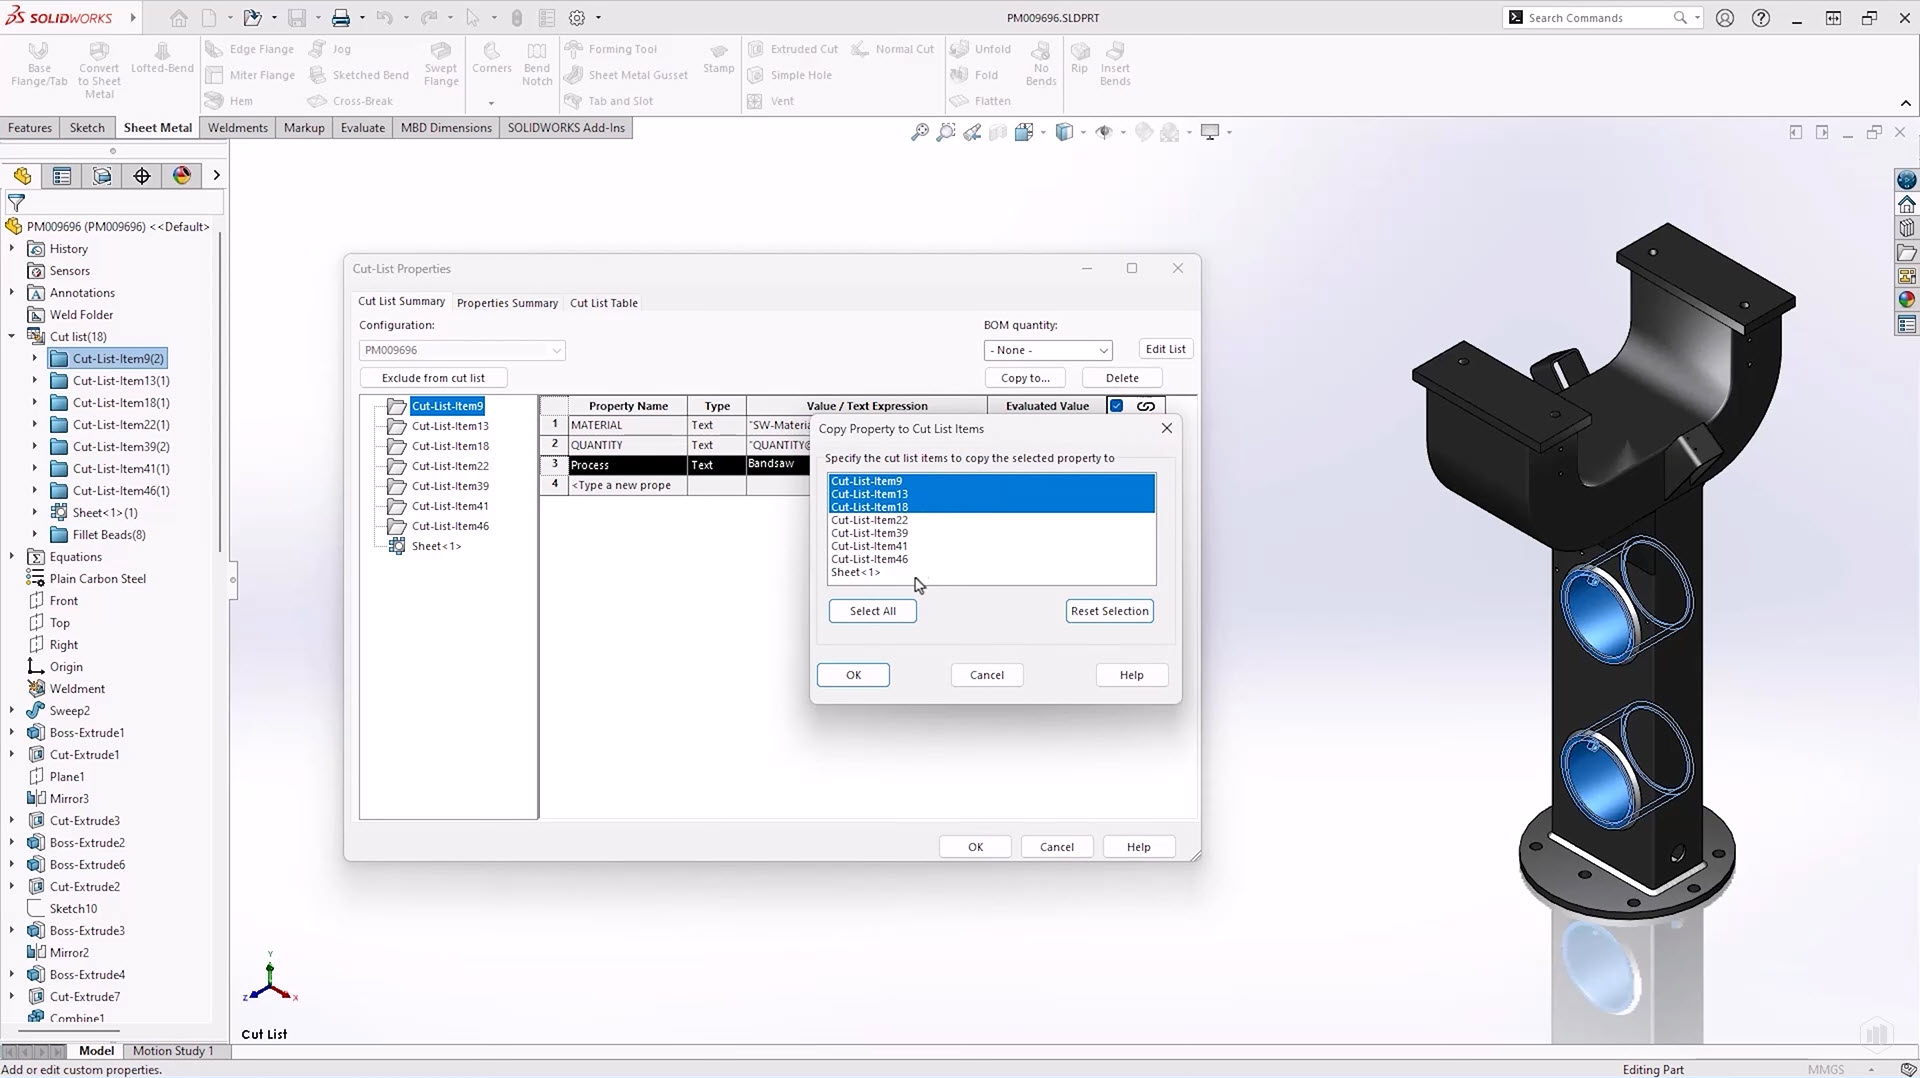Open the DisplayManager color ball icon
Viewport: 1920px width, 1078px height.
182,176
